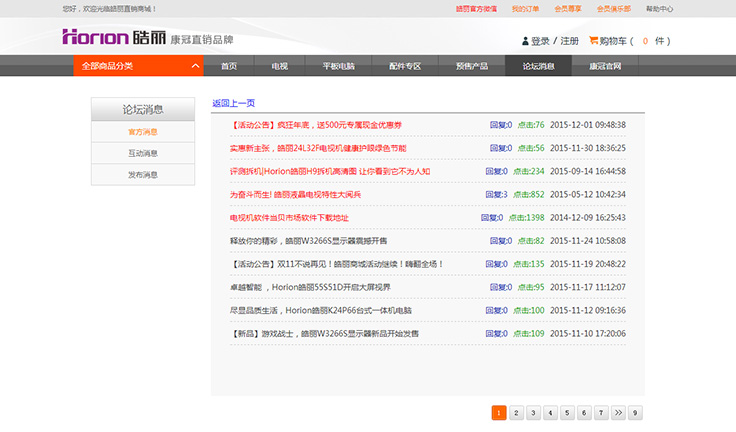The image size is (736, 432).
Task: Click the orange shopping cart icon
Action: 593,40
